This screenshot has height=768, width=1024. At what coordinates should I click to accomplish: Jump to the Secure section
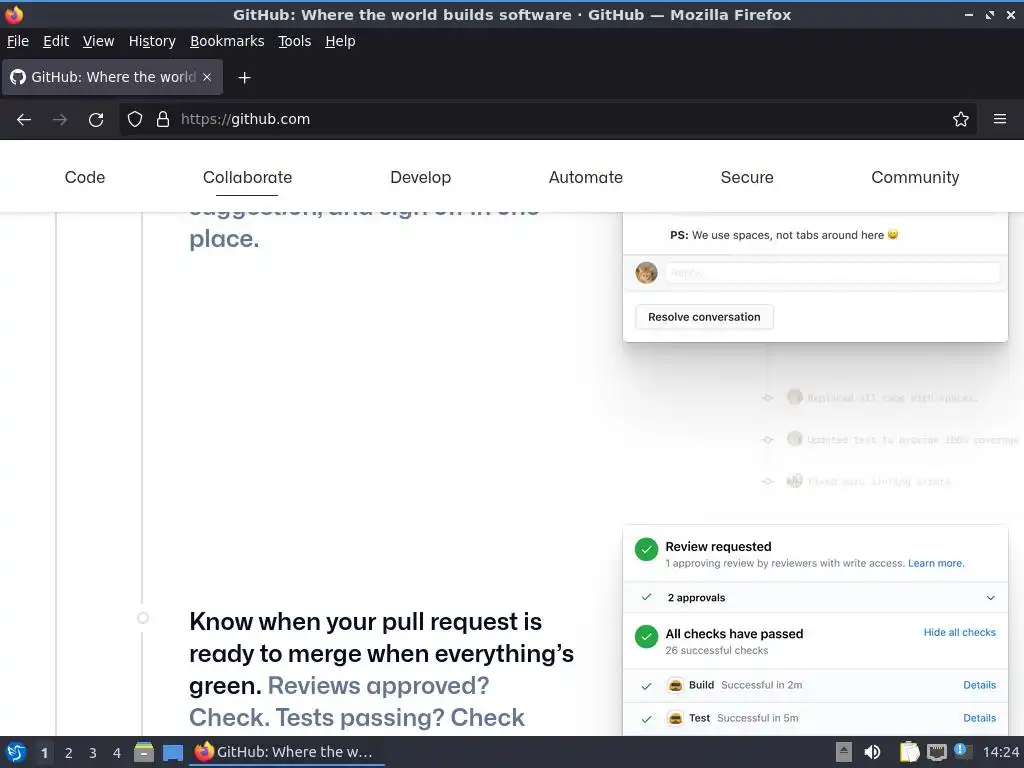point(747,177)
